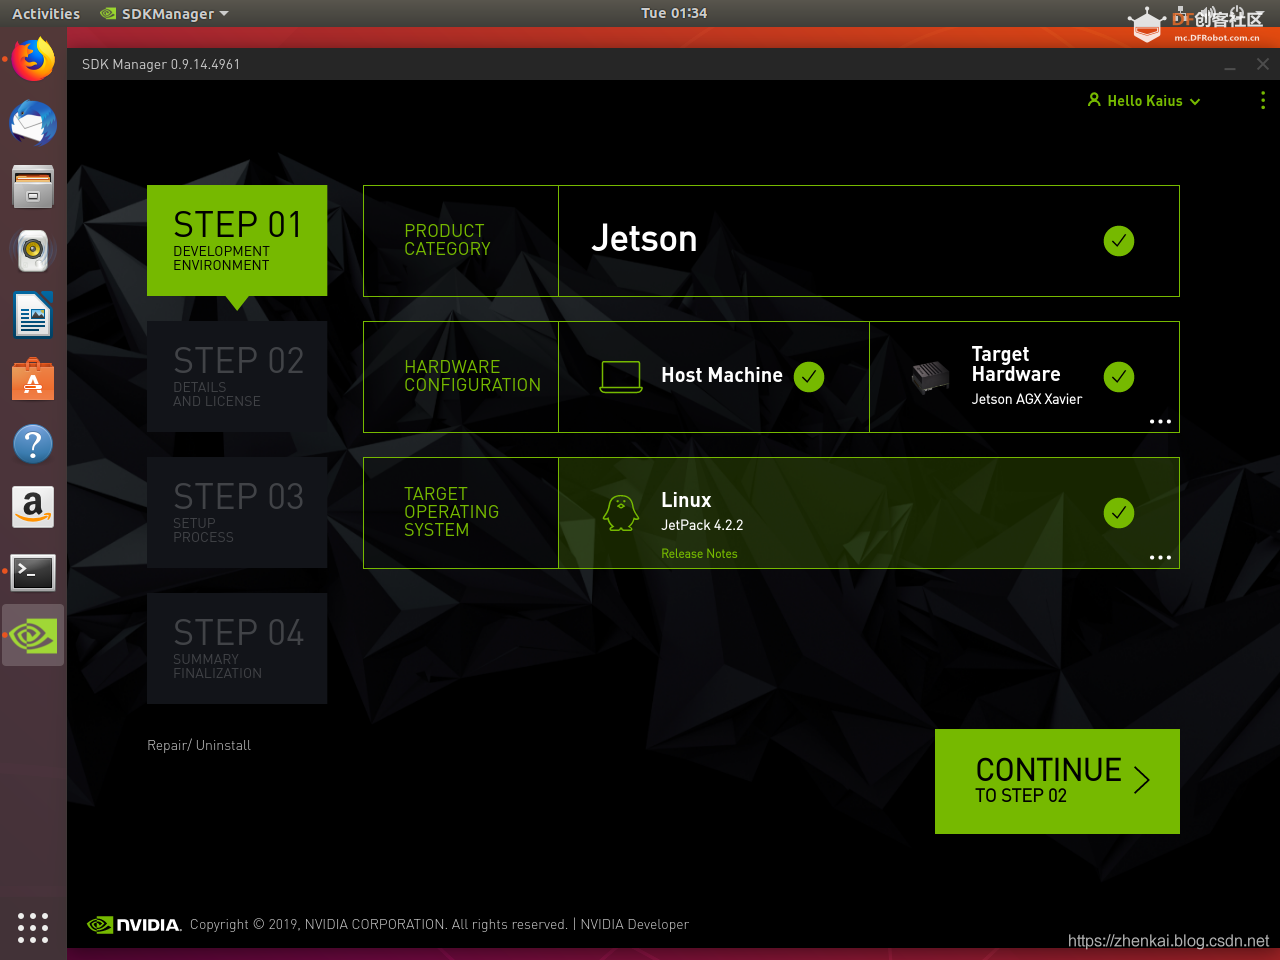Click the user profile icon beside Hello Kaius
The height and width of the screenshot is (960, 1280).
pos(1094,100)
